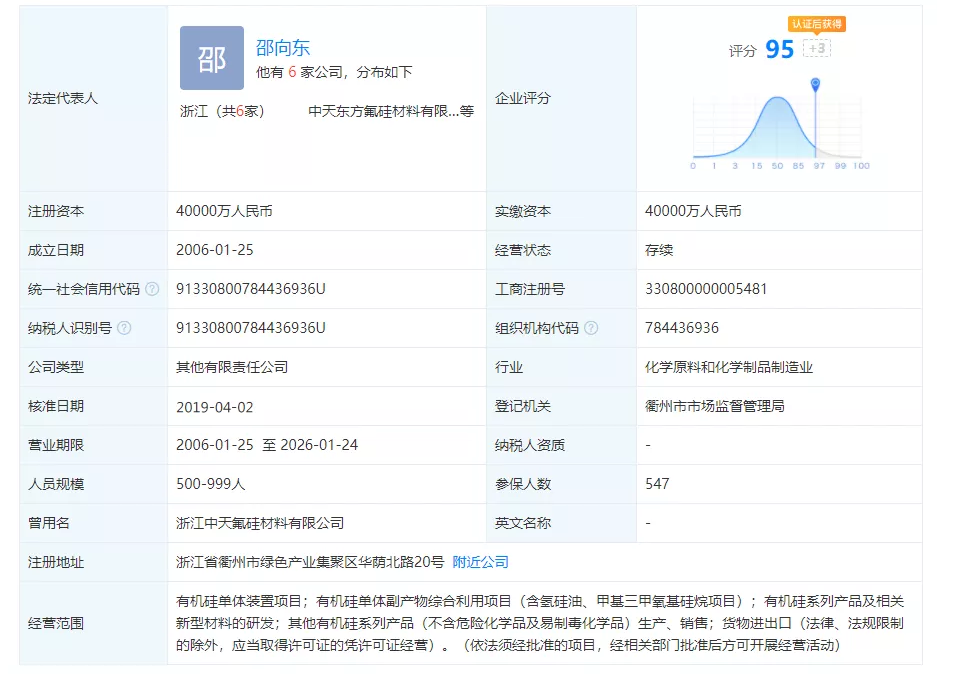Click the 化学原料和化学制品制造业 industry value
This screenshot has width=971, height=674.
(729, 367)
